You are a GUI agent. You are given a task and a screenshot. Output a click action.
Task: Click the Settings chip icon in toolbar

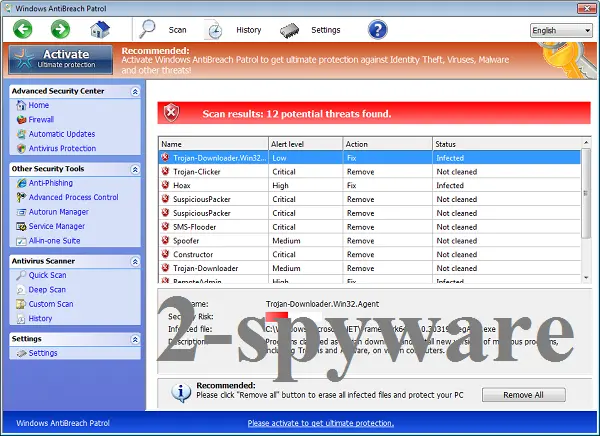click(289, 31)
